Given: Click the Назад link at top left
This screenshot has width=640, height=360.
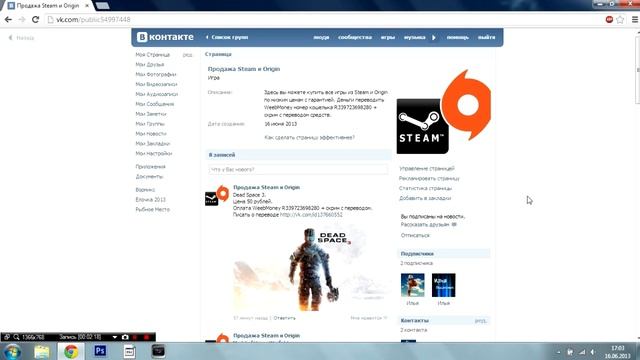Looking at the screenshot, I should pyautogui.click(x=22, y=38).
